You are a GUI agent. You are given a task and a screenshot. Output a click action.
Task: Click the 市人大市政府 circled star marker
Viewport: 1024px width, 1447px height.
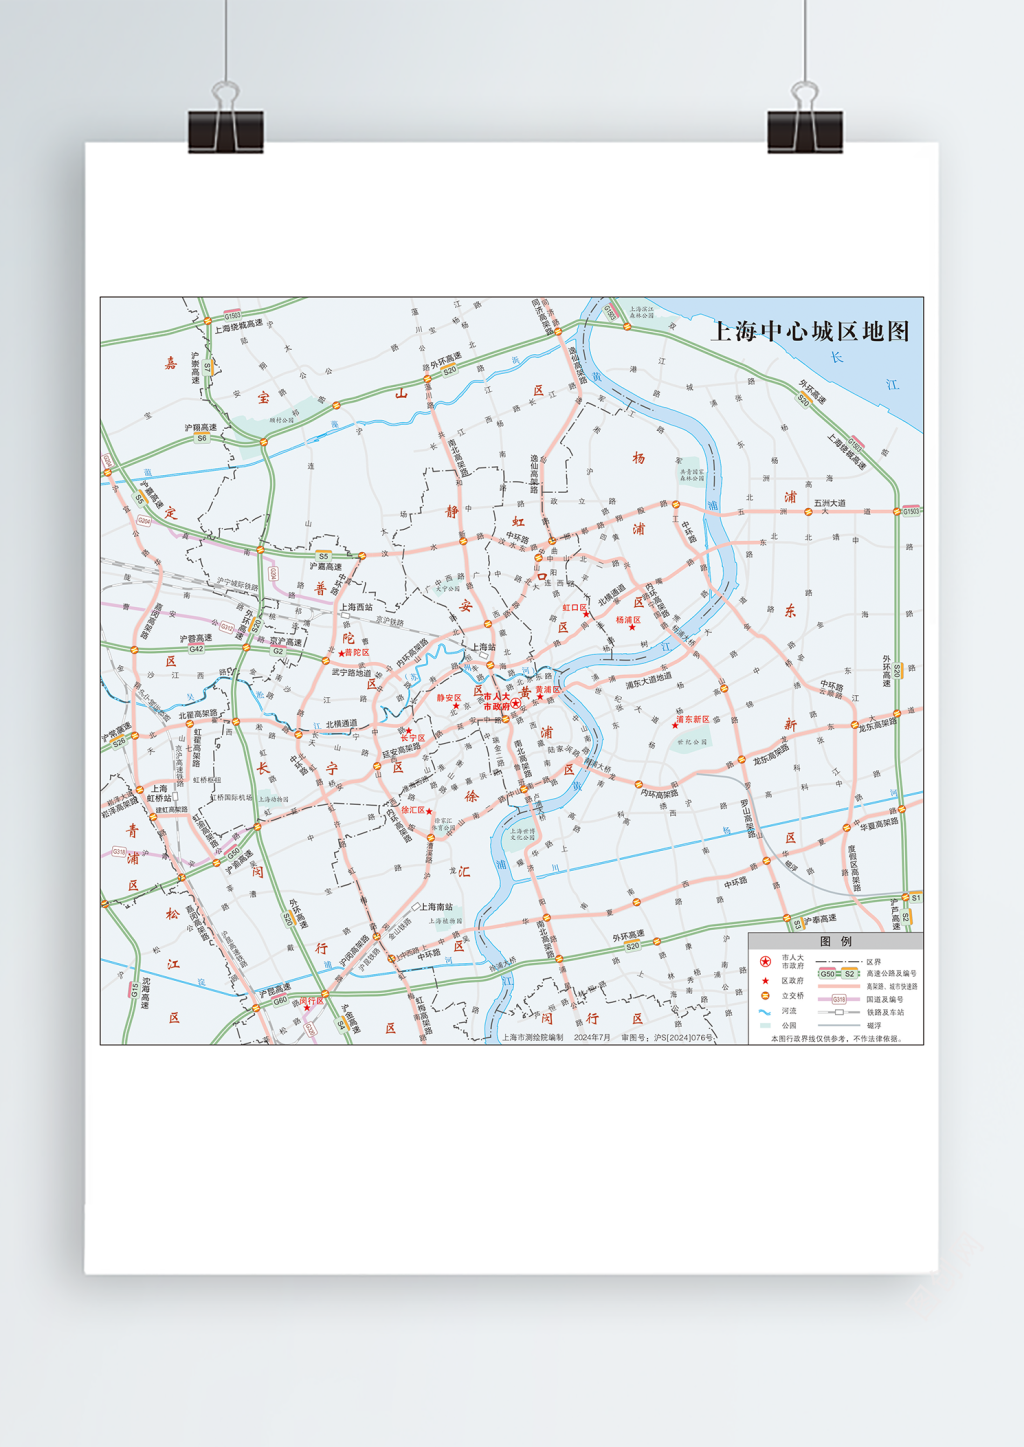pyautogui.click(x=516, y=701)
